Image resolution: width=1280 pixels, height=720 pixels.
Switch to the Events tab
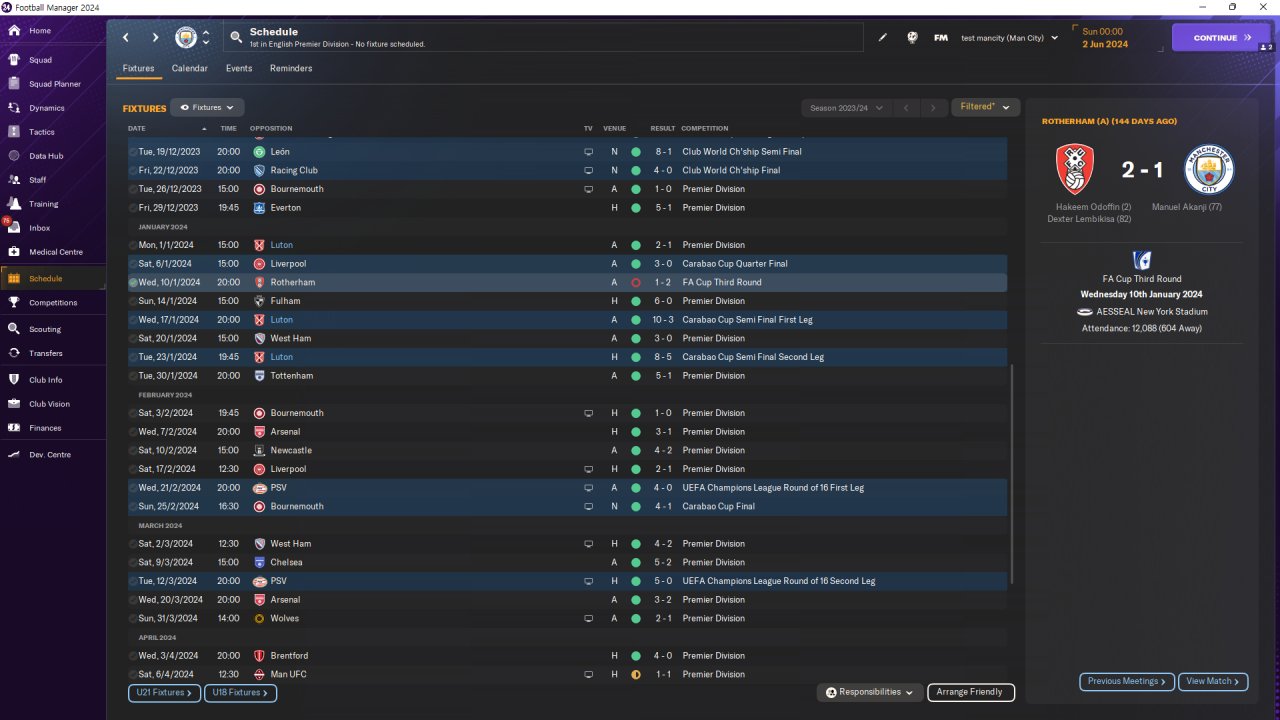pos(239,68)
